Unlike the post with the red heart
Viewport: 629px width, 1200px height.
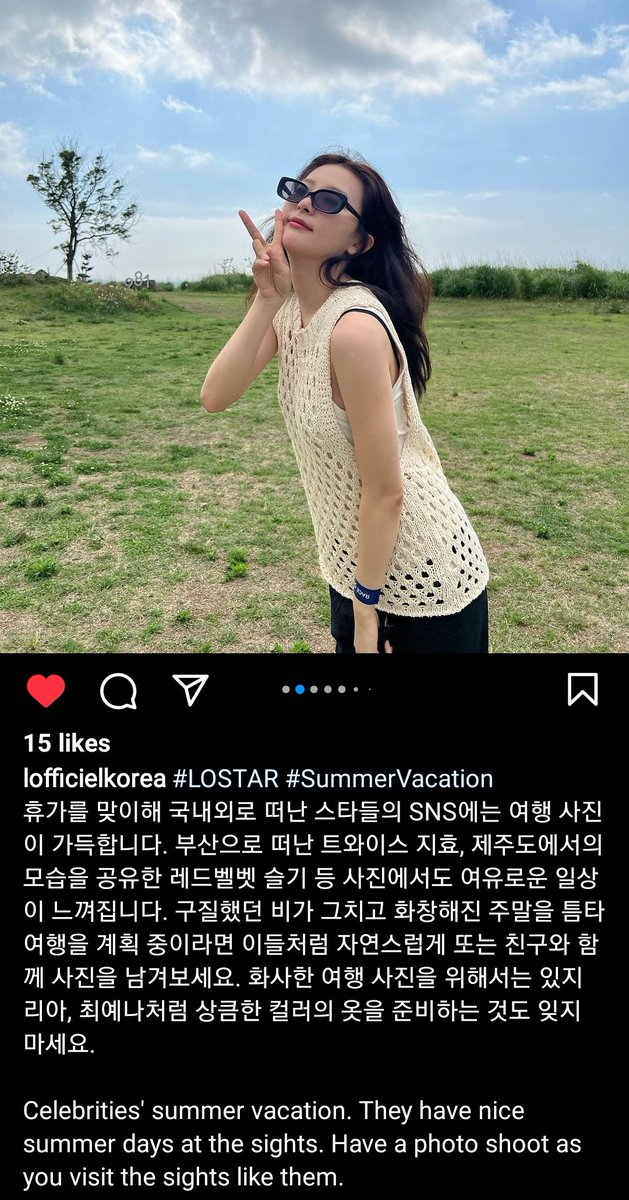45,690
